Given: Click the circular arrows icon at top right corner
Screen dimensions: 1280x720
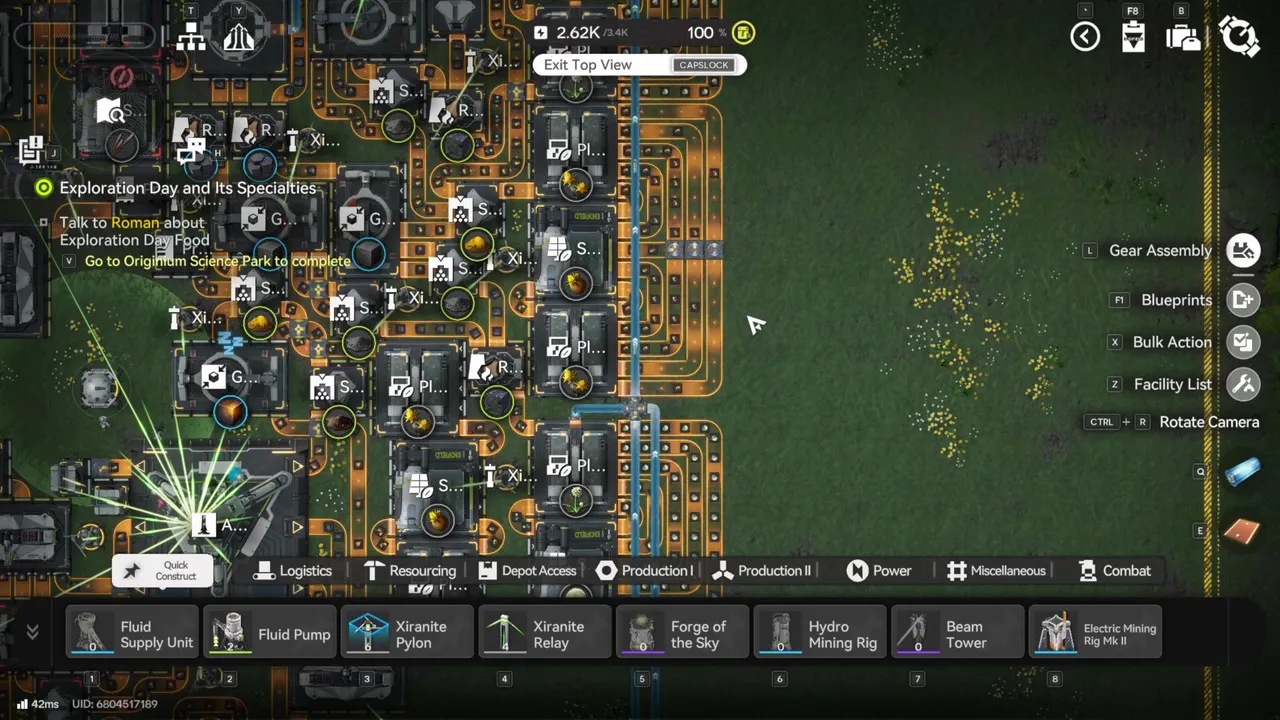Looking at the screenshot, I should tap(1239, 37).
